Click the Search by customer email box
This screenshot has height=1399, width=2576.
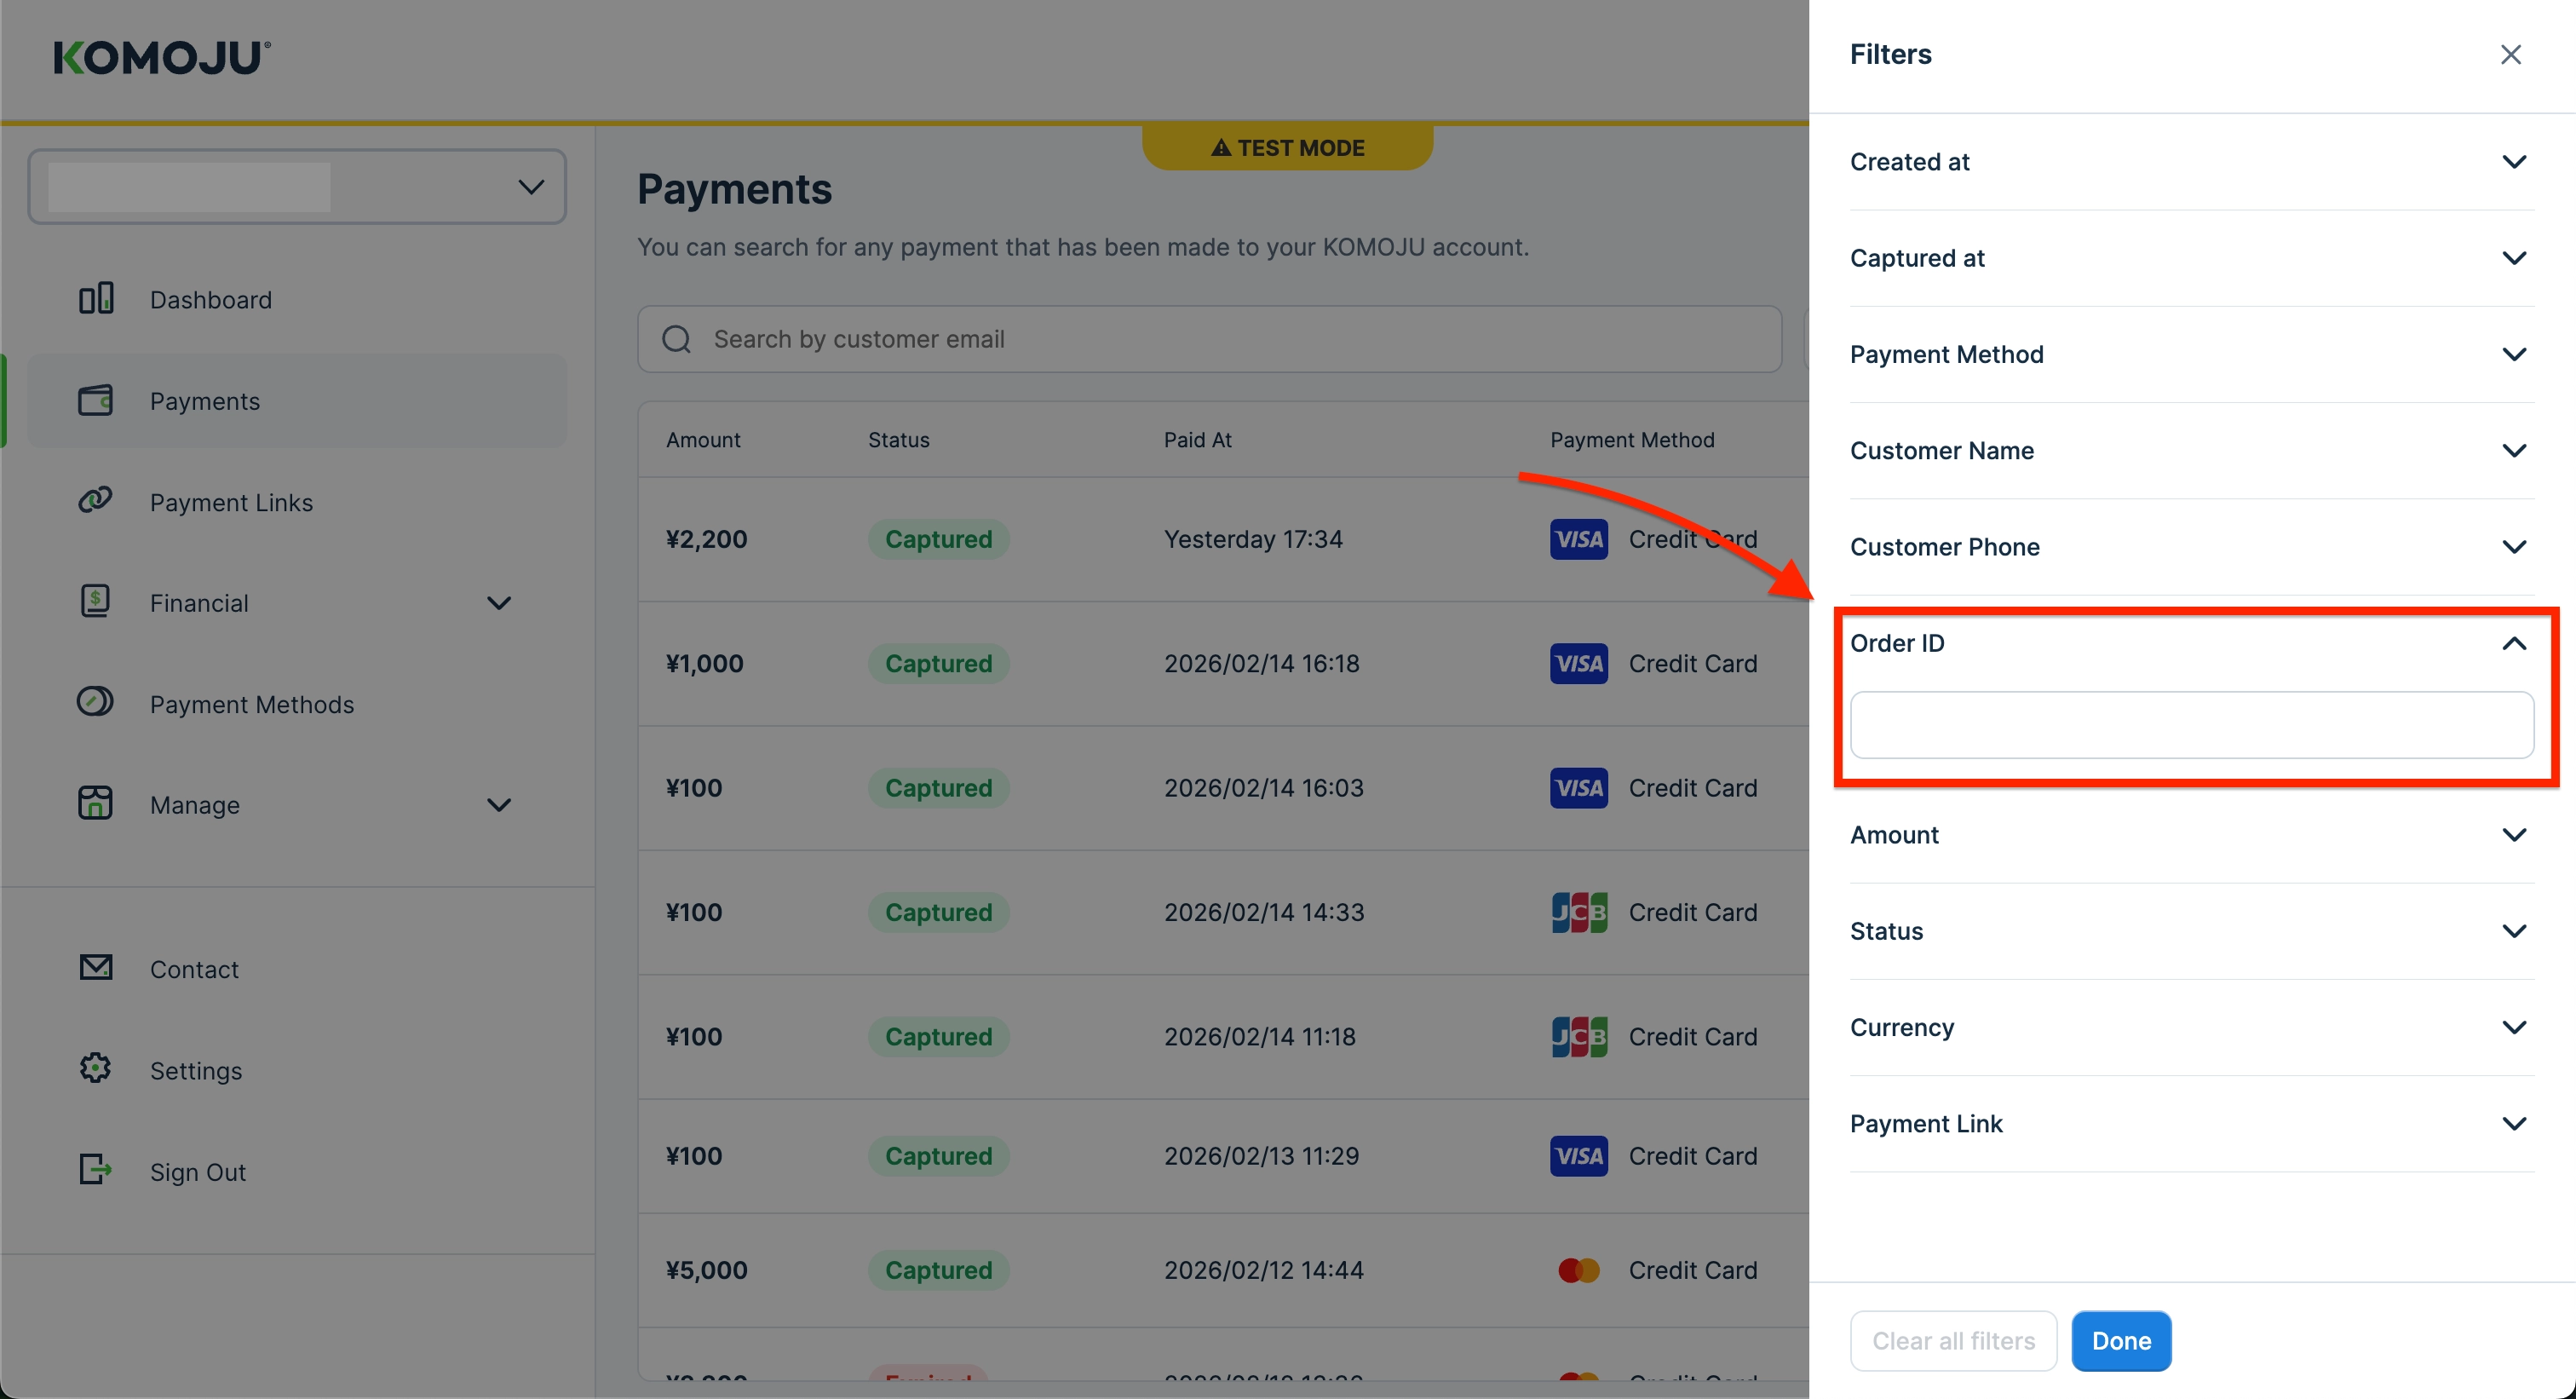pos(1210,339)
